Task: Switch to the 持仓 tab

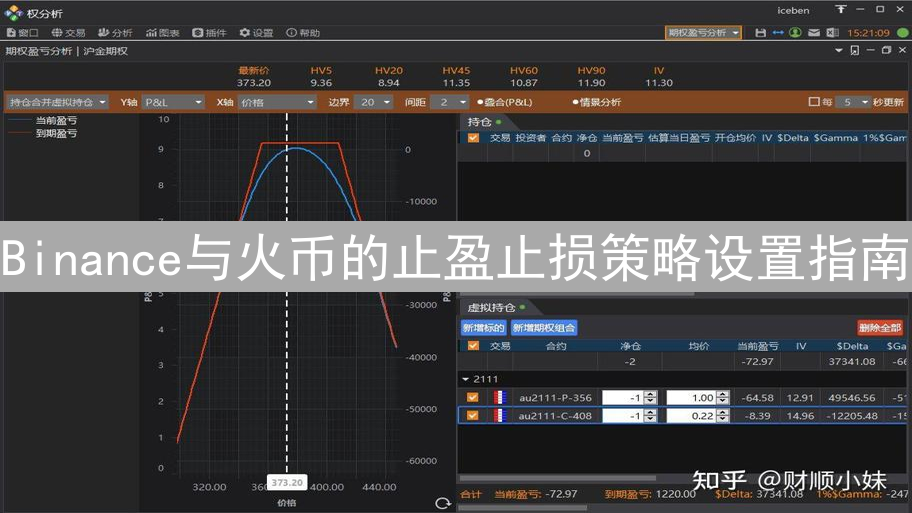Action: pos(484,122)
